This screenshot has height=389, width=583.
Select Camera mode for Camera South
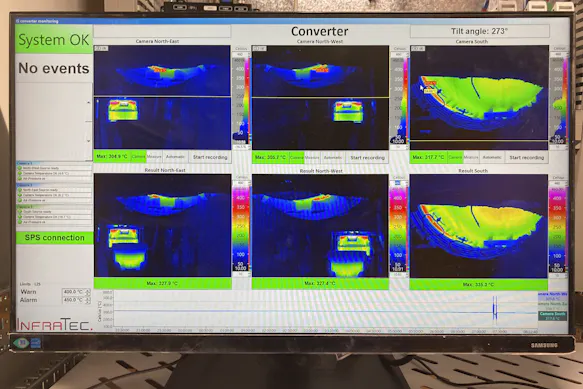tap(455, 157)
